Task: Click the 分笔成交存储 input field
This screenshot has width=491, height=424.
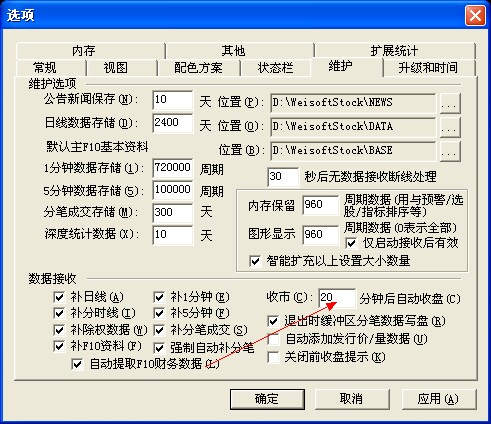Action: [x=173, y=213]
